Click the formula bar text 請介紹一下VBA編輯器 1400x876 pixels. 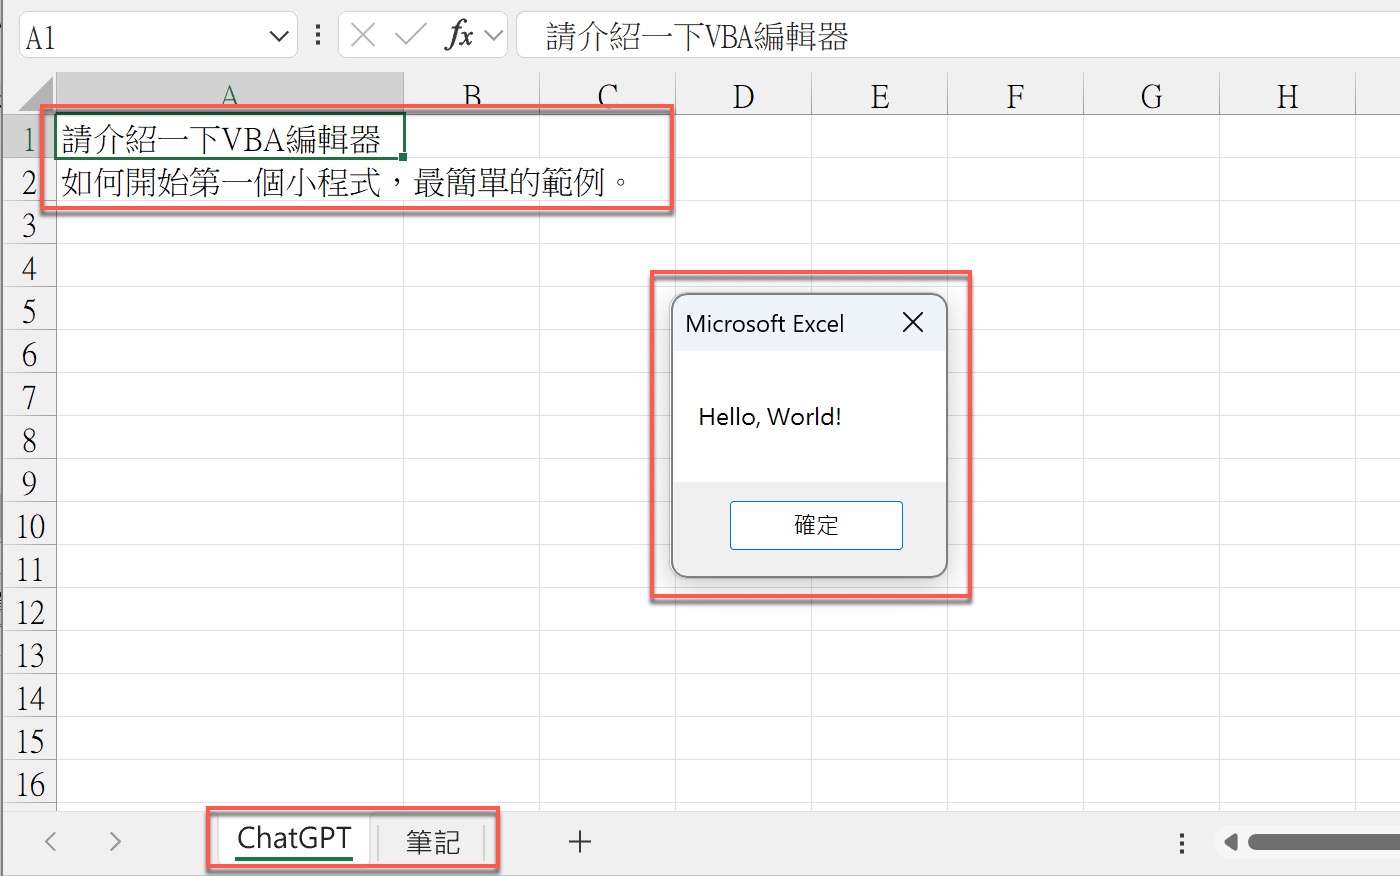pyautogui.click(x=697, y=37)
